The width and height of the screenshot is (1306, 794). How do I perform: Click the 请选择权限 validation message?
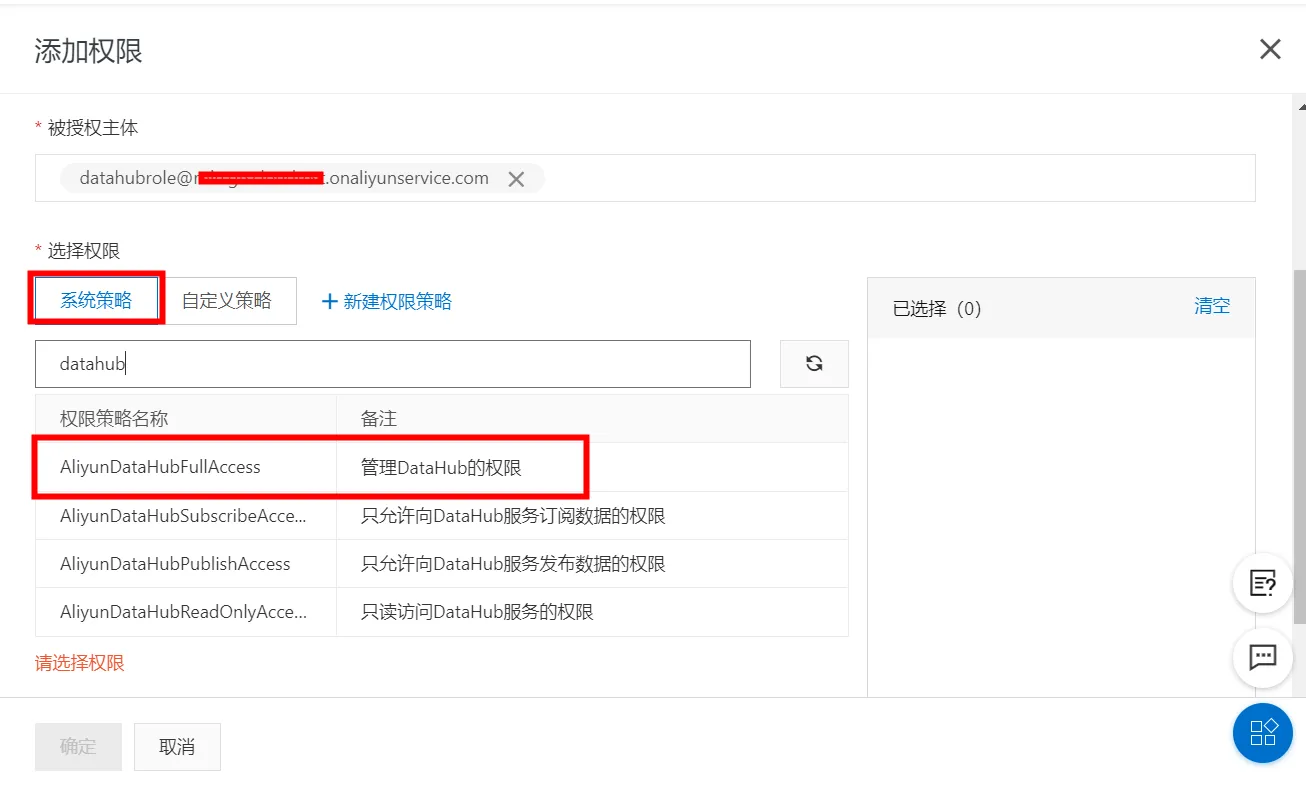80,663
